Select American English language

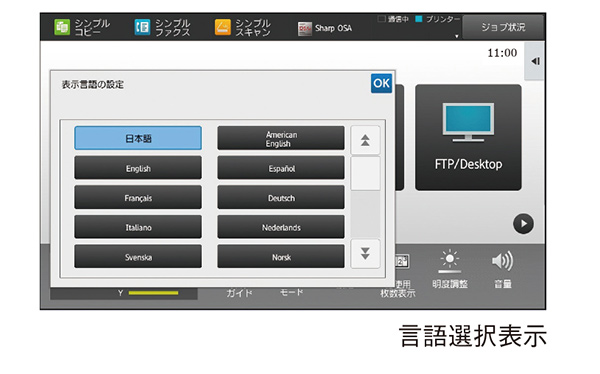click(281, 138)
